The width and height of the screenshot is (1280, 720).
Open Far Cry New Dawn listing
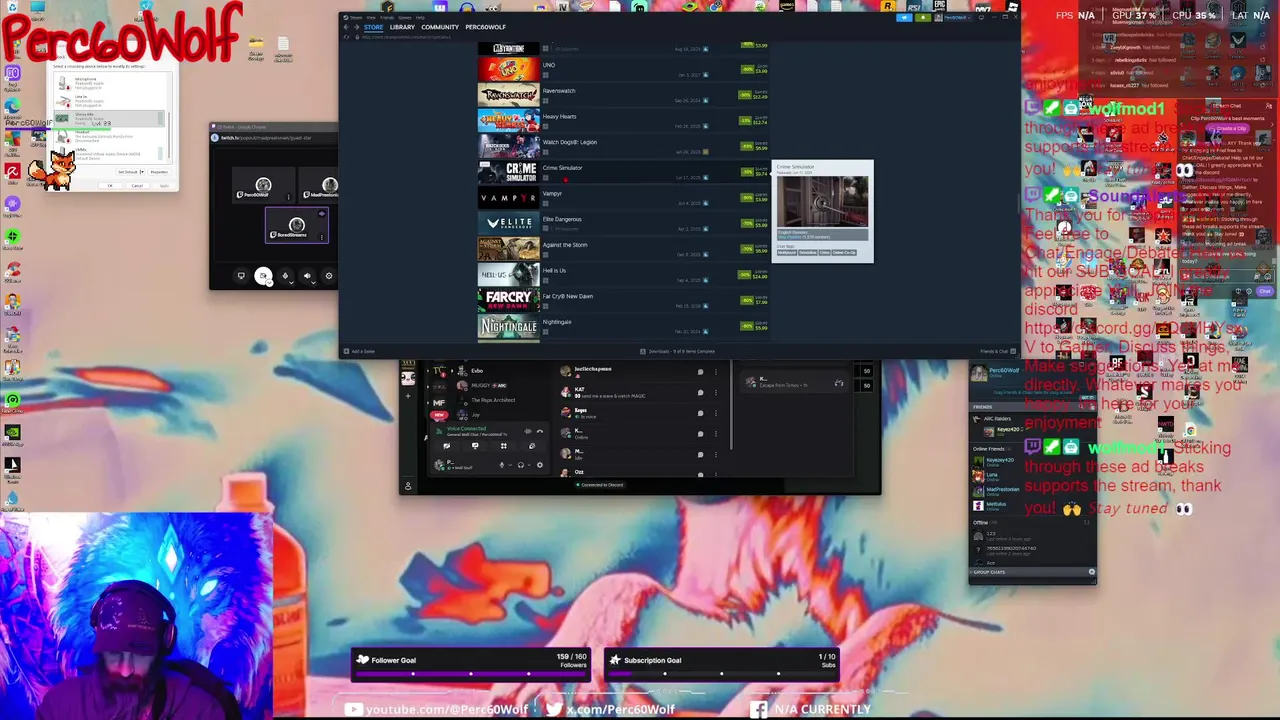[x=623, y=300]
